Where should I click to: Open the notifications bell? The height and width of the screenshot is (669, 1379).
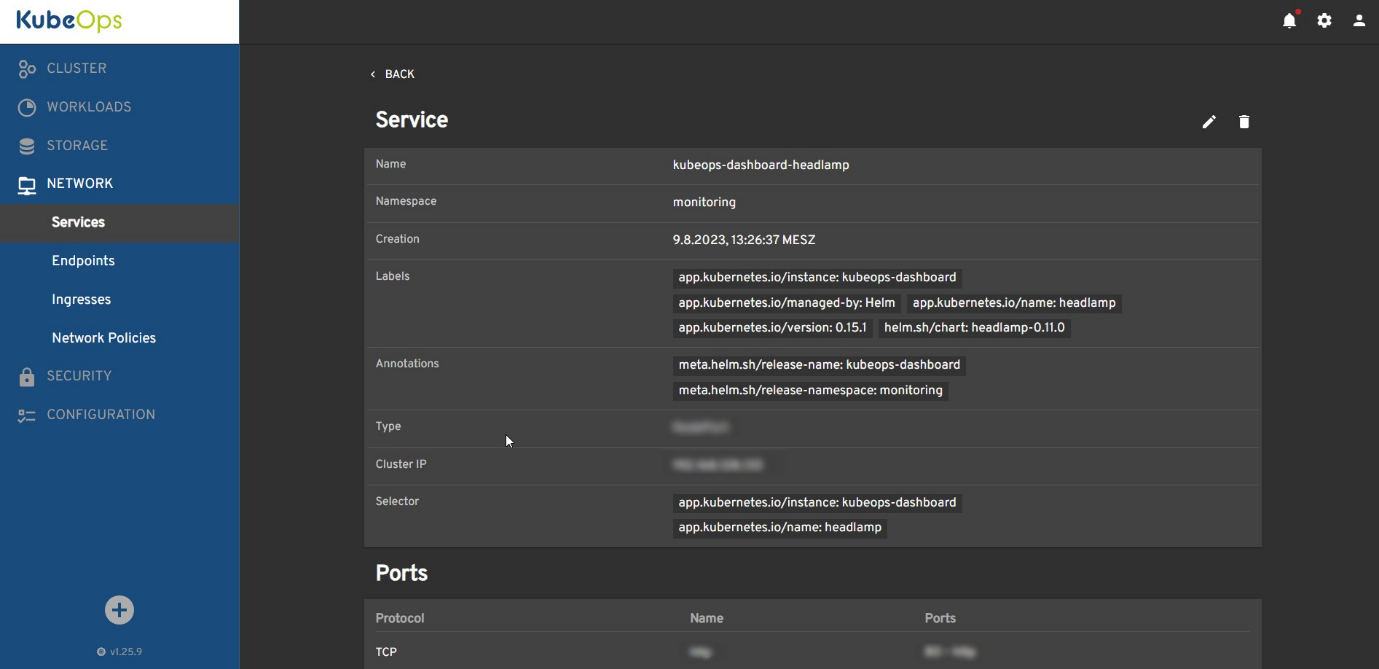pos(1290,20)
